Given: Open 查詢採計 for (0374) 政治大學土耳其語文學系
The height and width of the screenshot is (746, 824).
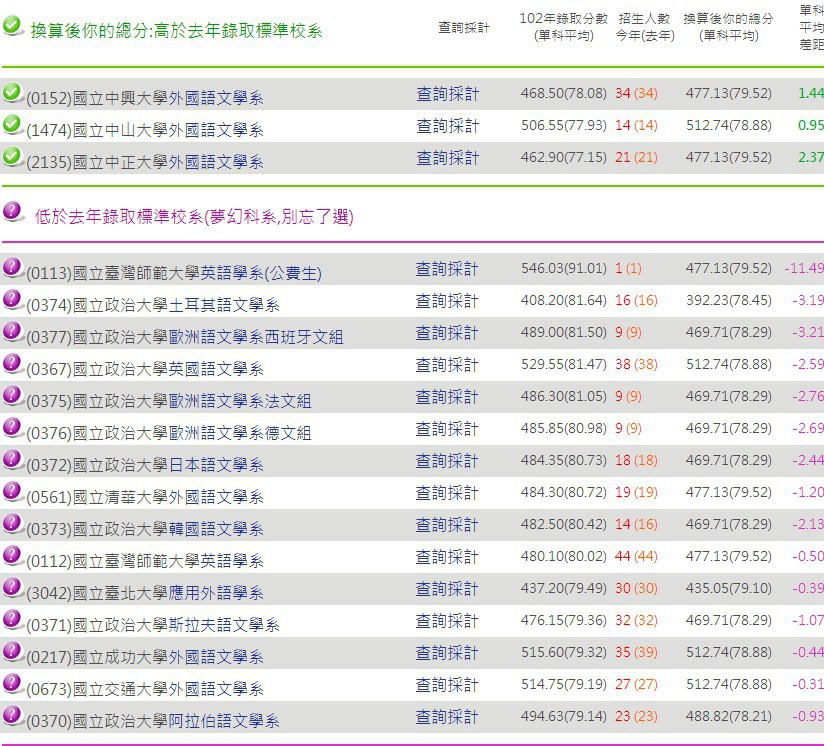Looking at the screenshot, I should 447,301.
